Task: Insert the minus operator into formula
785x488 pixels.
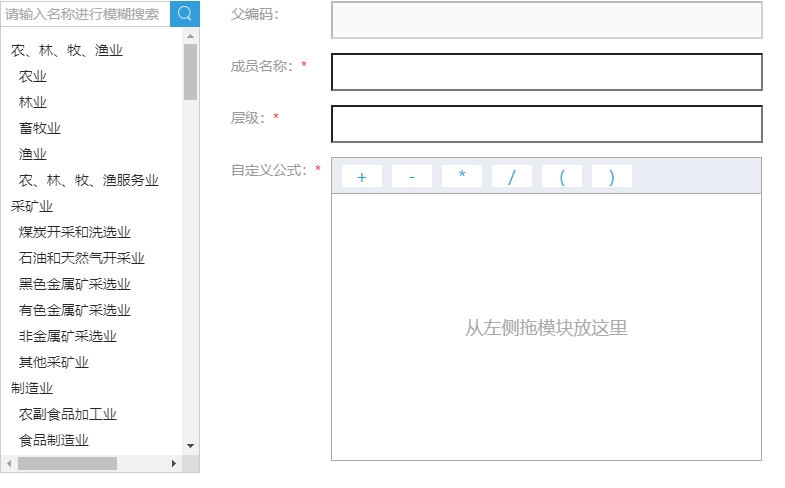Action: point(411,177)
